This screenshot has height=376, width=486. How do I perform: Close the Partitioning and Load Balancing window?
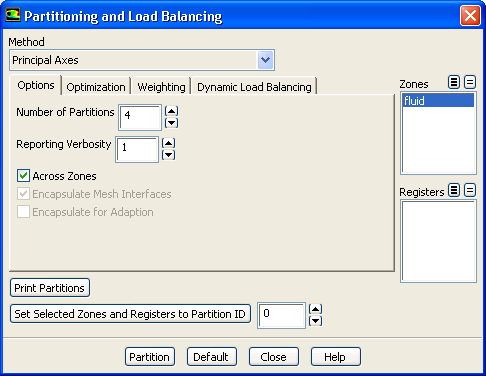[470, 15]
